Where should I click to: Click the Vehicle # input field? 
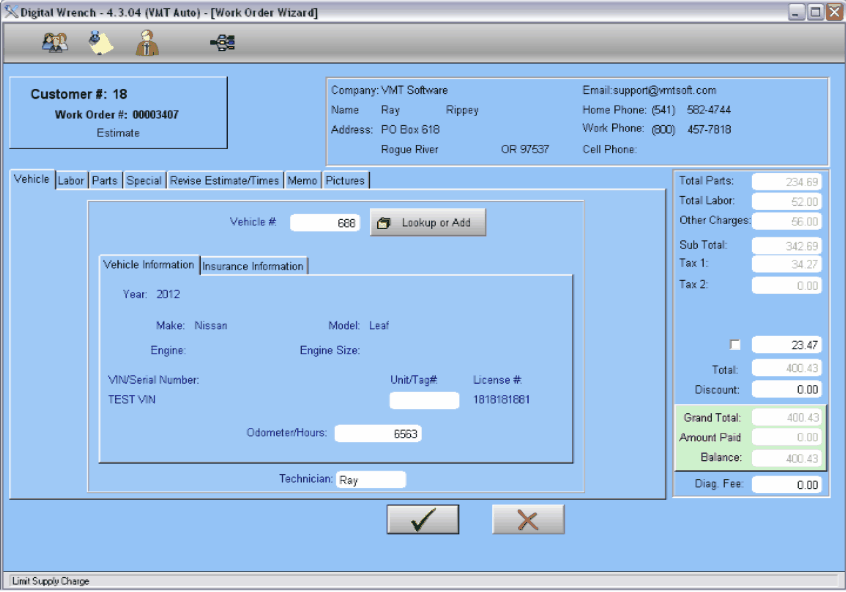click(326, 223)
